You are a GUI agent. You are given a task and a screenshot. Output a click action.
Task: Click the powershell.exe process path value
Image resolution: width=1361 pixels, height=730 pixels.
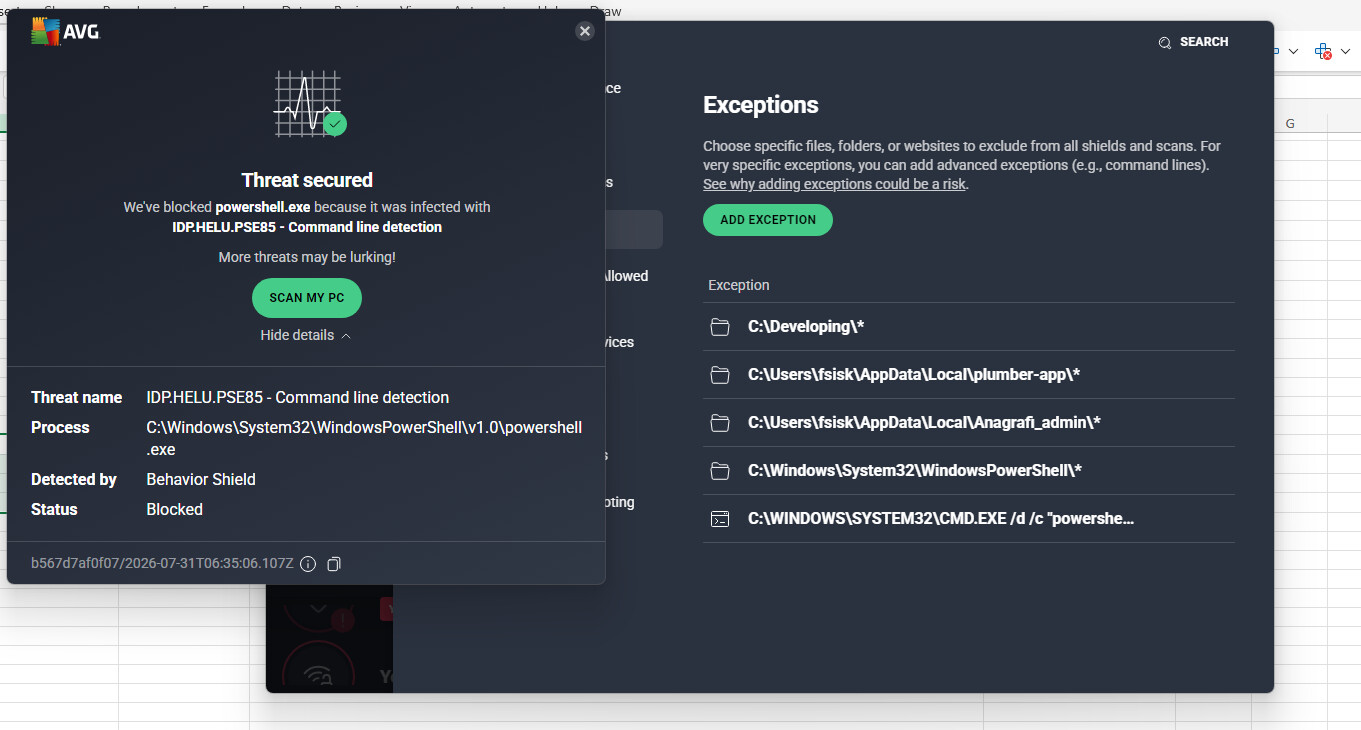click(364, 438)
